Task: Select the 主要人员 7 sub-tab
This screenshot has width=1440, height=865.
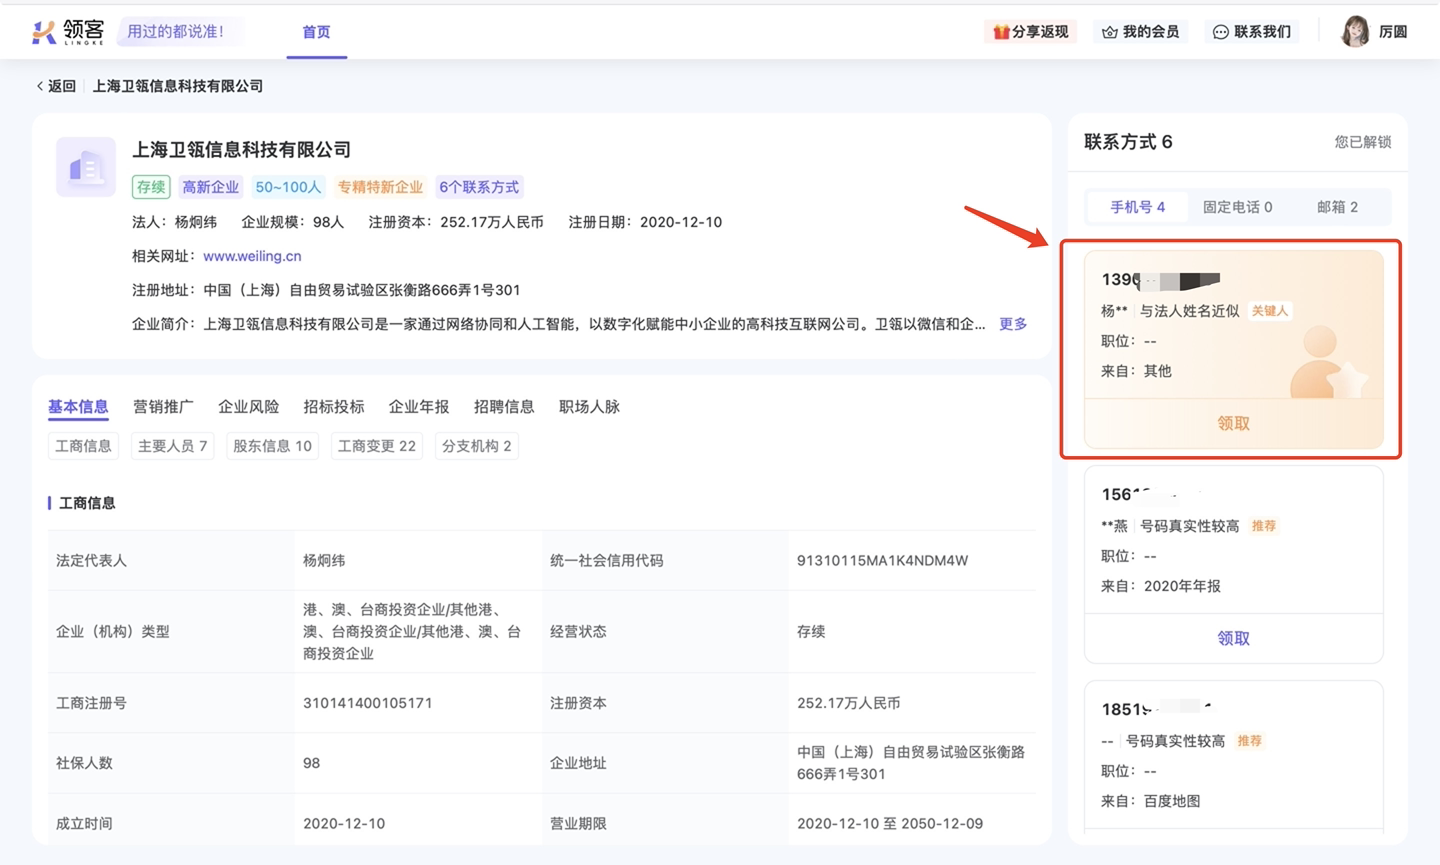Action: coord(172,446)
